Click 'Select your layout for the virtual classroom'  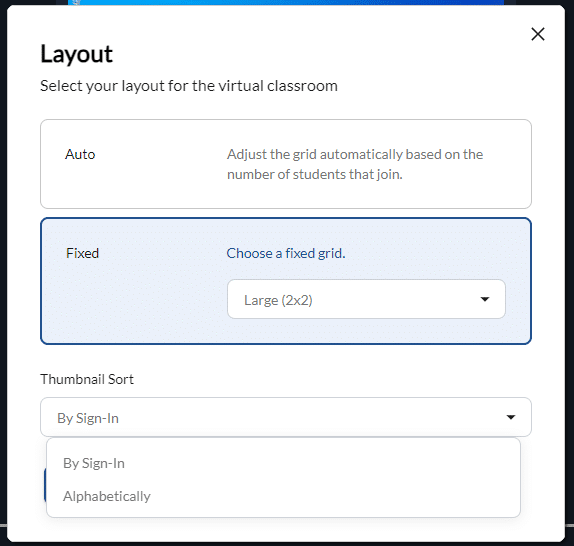click(x=189, y=86)
